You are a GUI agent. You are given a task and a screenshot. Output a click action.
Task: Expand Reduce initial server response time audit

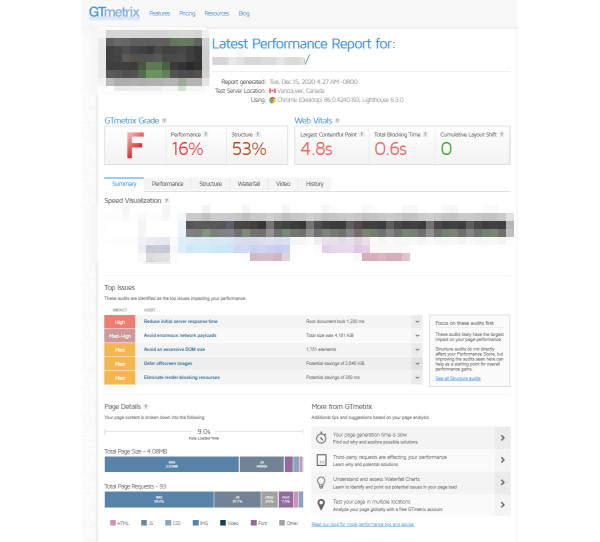[x=417, y=322]
